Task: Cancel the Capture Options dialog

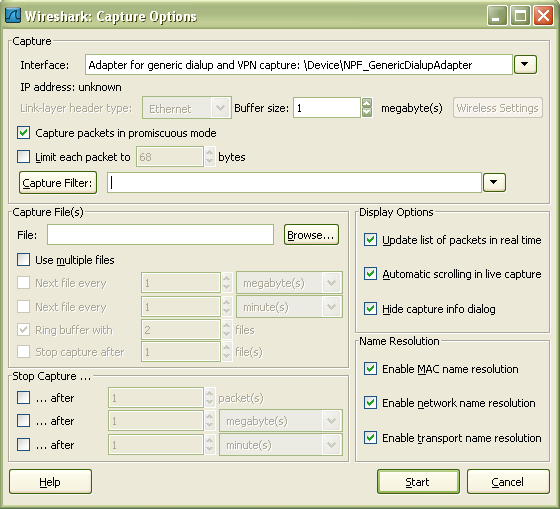Action: (508, 481)
